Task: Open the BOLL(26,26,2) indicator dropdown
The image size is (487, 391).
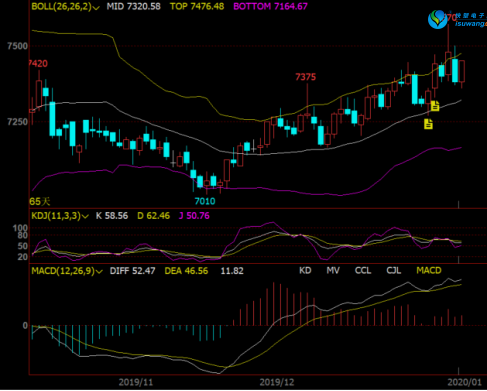Action: coord(65,6)
